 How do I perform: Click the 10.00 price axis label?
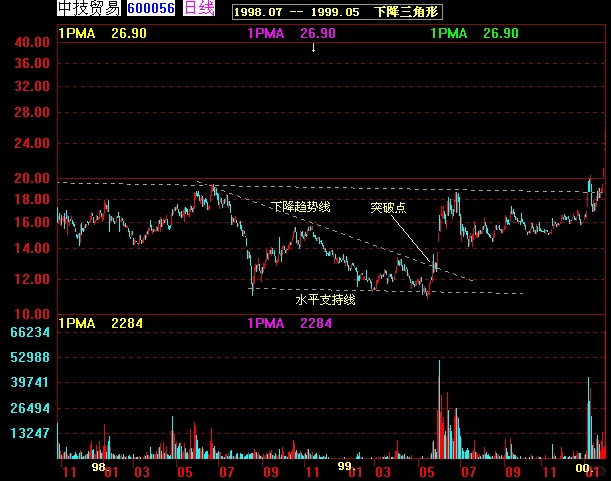(32, 314)
